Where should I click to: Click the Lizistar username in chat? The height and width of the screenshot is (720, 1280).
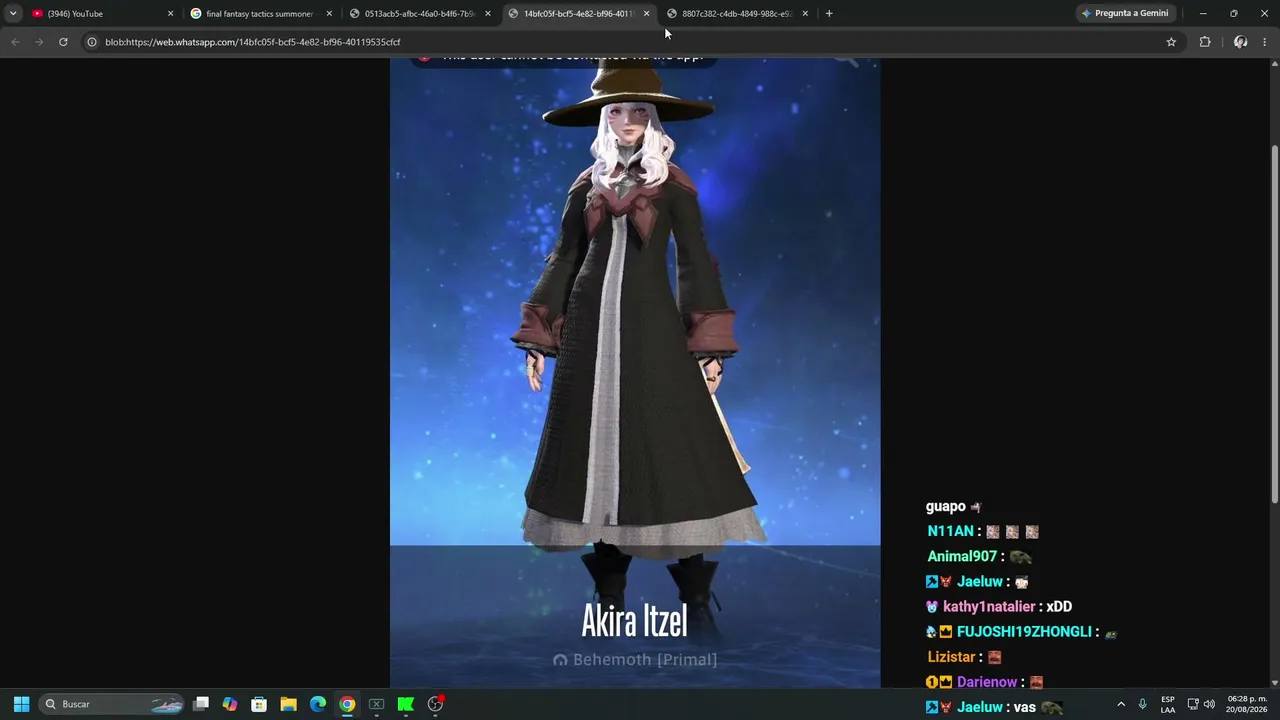(951, 657)
